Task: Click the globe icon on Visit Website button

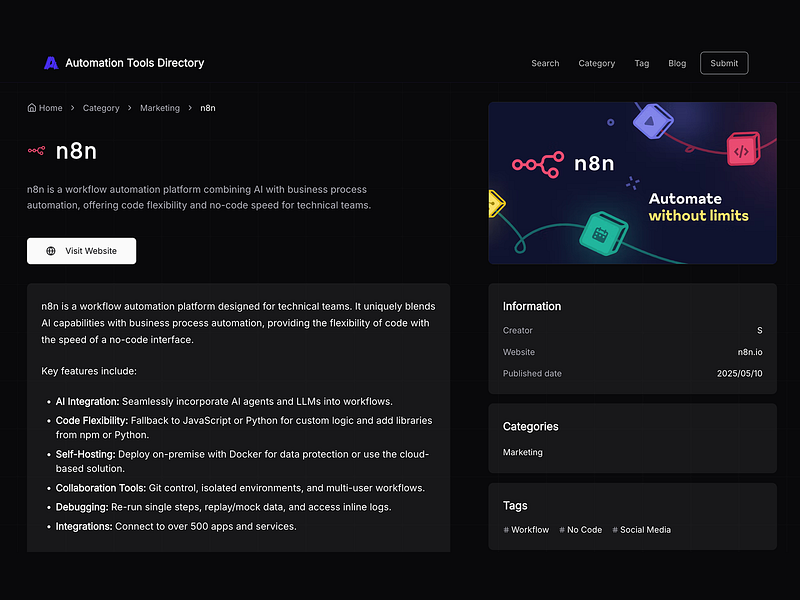Action: tap(49, 251)
